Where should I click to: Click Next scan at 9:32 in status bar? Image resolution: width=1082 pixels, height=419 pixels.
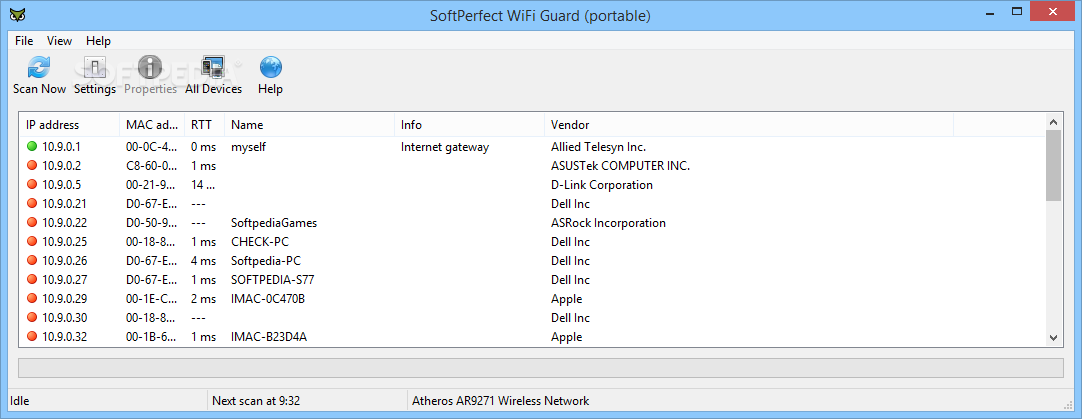pyautogui.click(x=256, y=400)
